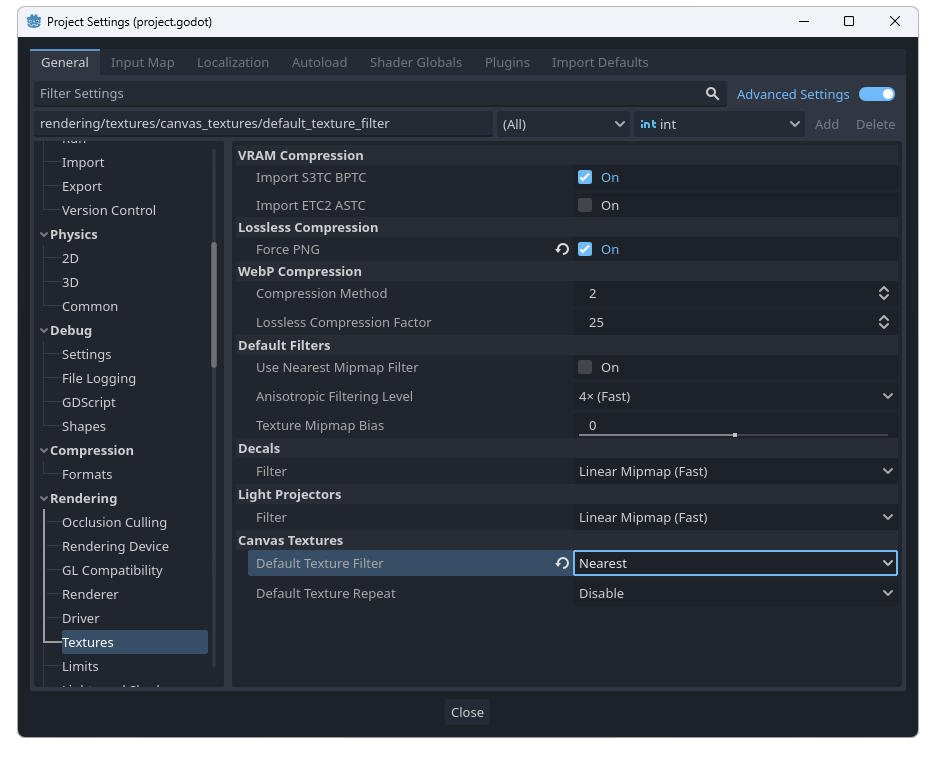Screen dimensions: 936x782
Task: Select Version Control tree item
Action: click(x=109, y=210)
